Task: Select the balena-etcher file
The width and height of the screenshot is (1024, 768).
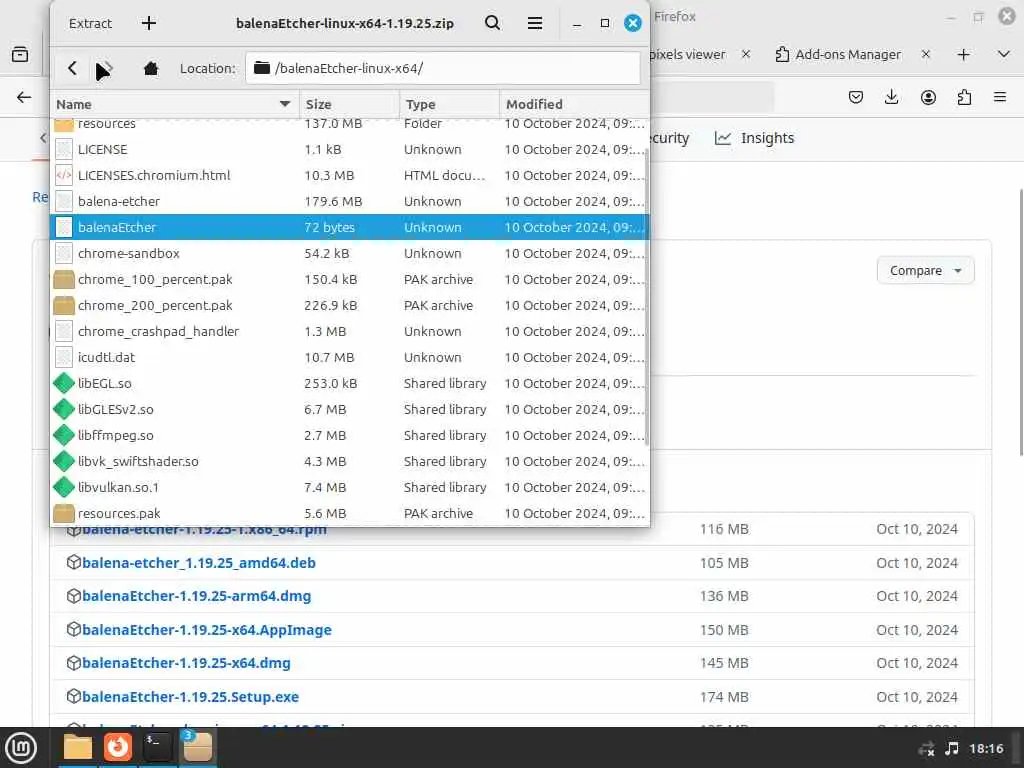Action: tap(349, 201)
